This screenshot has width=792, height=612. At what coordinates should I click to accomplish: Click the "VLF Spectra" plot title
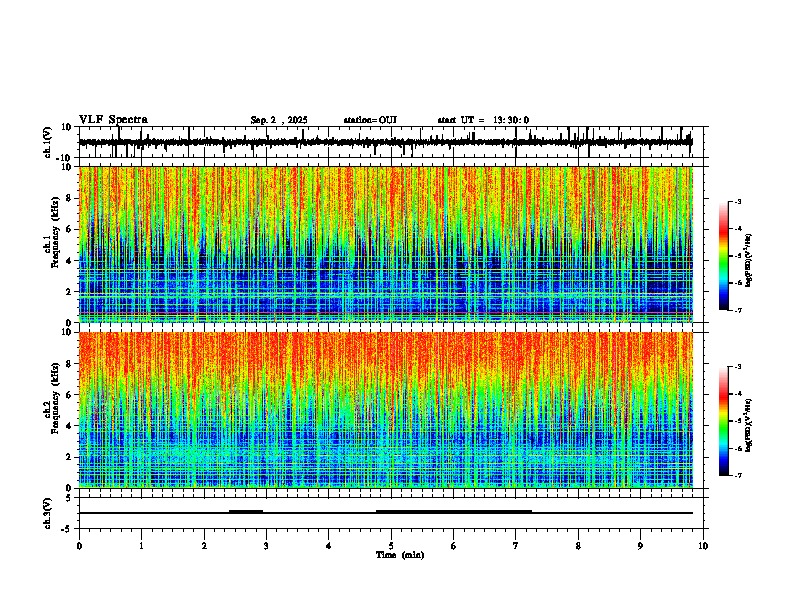(x=113, y=120)
